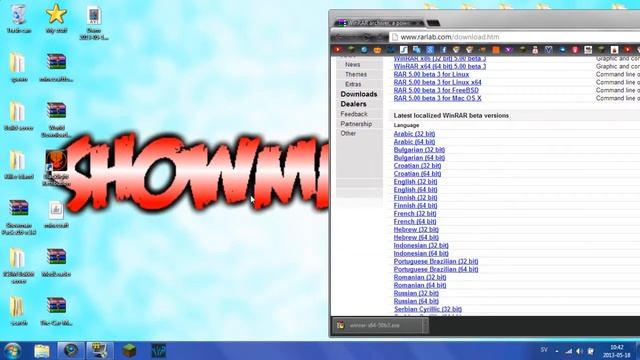Download Arabic (64 bit) version
The height and width of the screenshot is (360, 640).
414,142
